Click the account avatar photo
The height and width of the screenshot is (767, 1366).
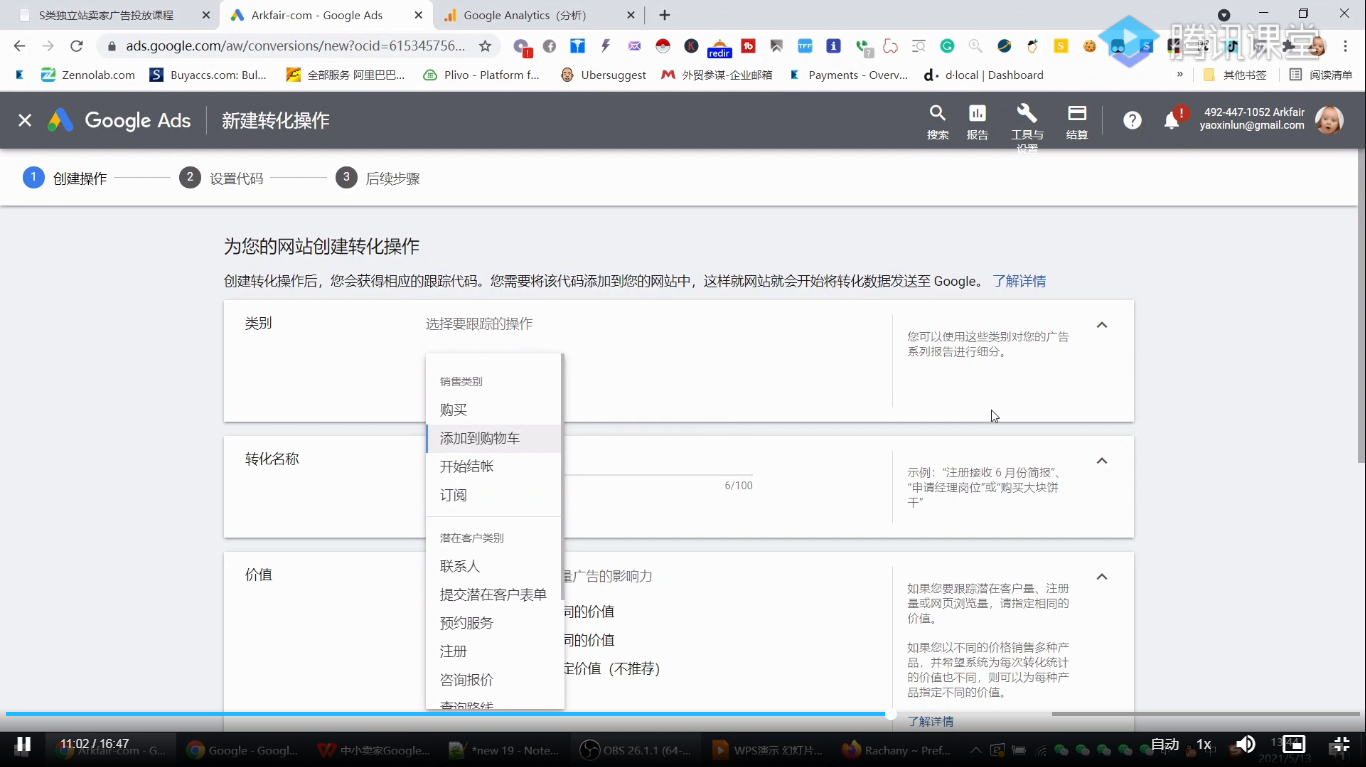[x=1330, y=120]
